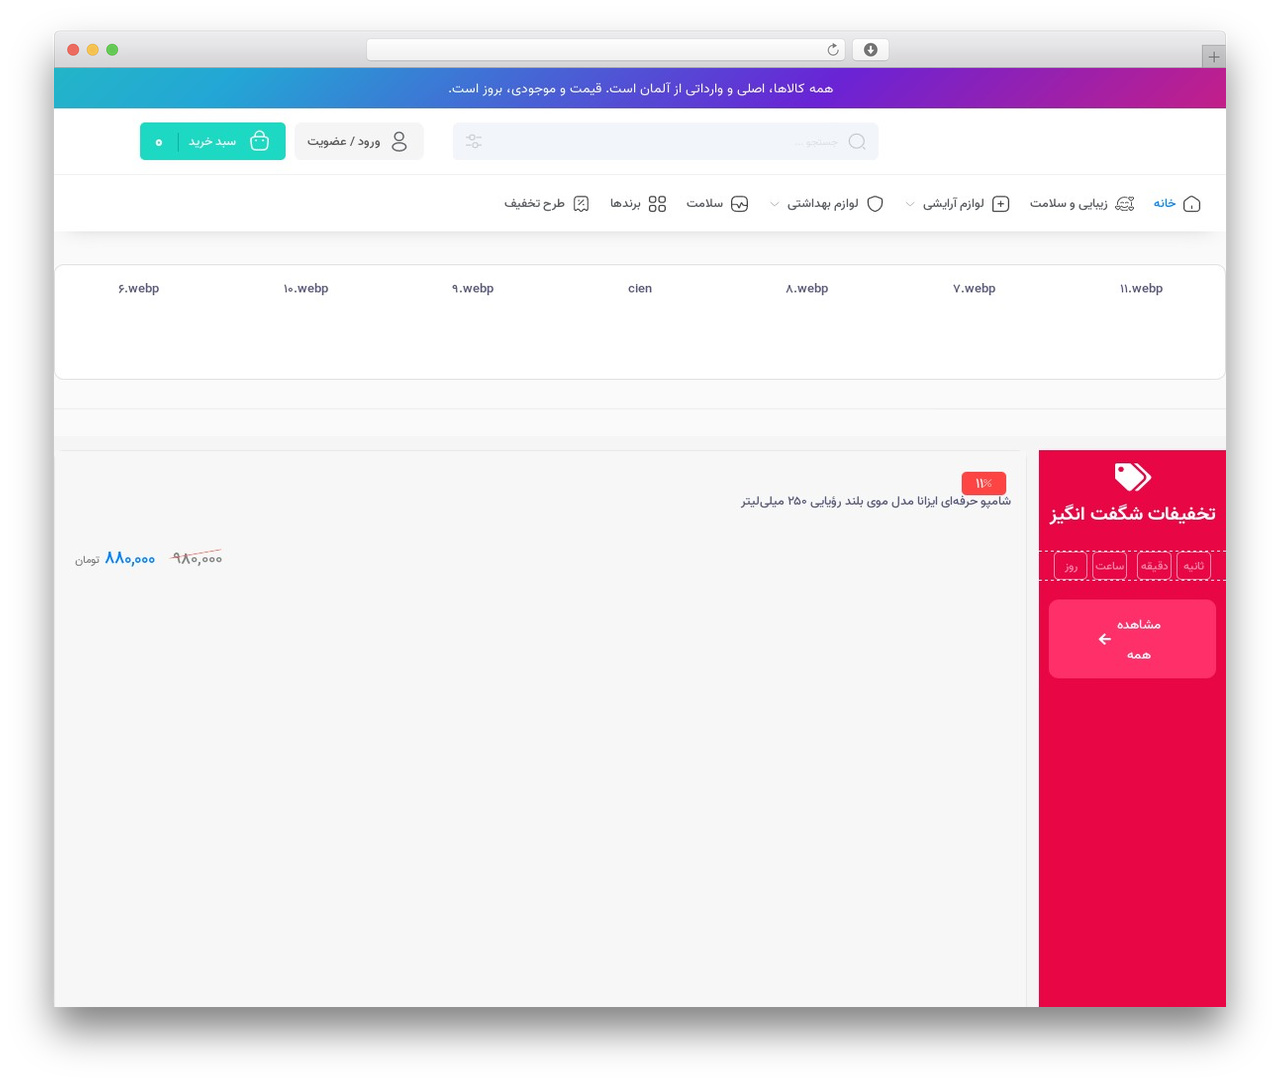Click the shield icon for لوازم بهداشتی
Screen dimensions: 1280x1084
pyautogui.click(x=875, y=204)
